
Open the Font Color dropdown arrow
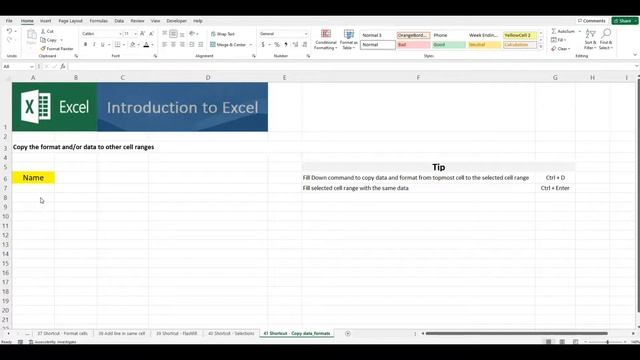pyautogui.click(x=153, y=45)
